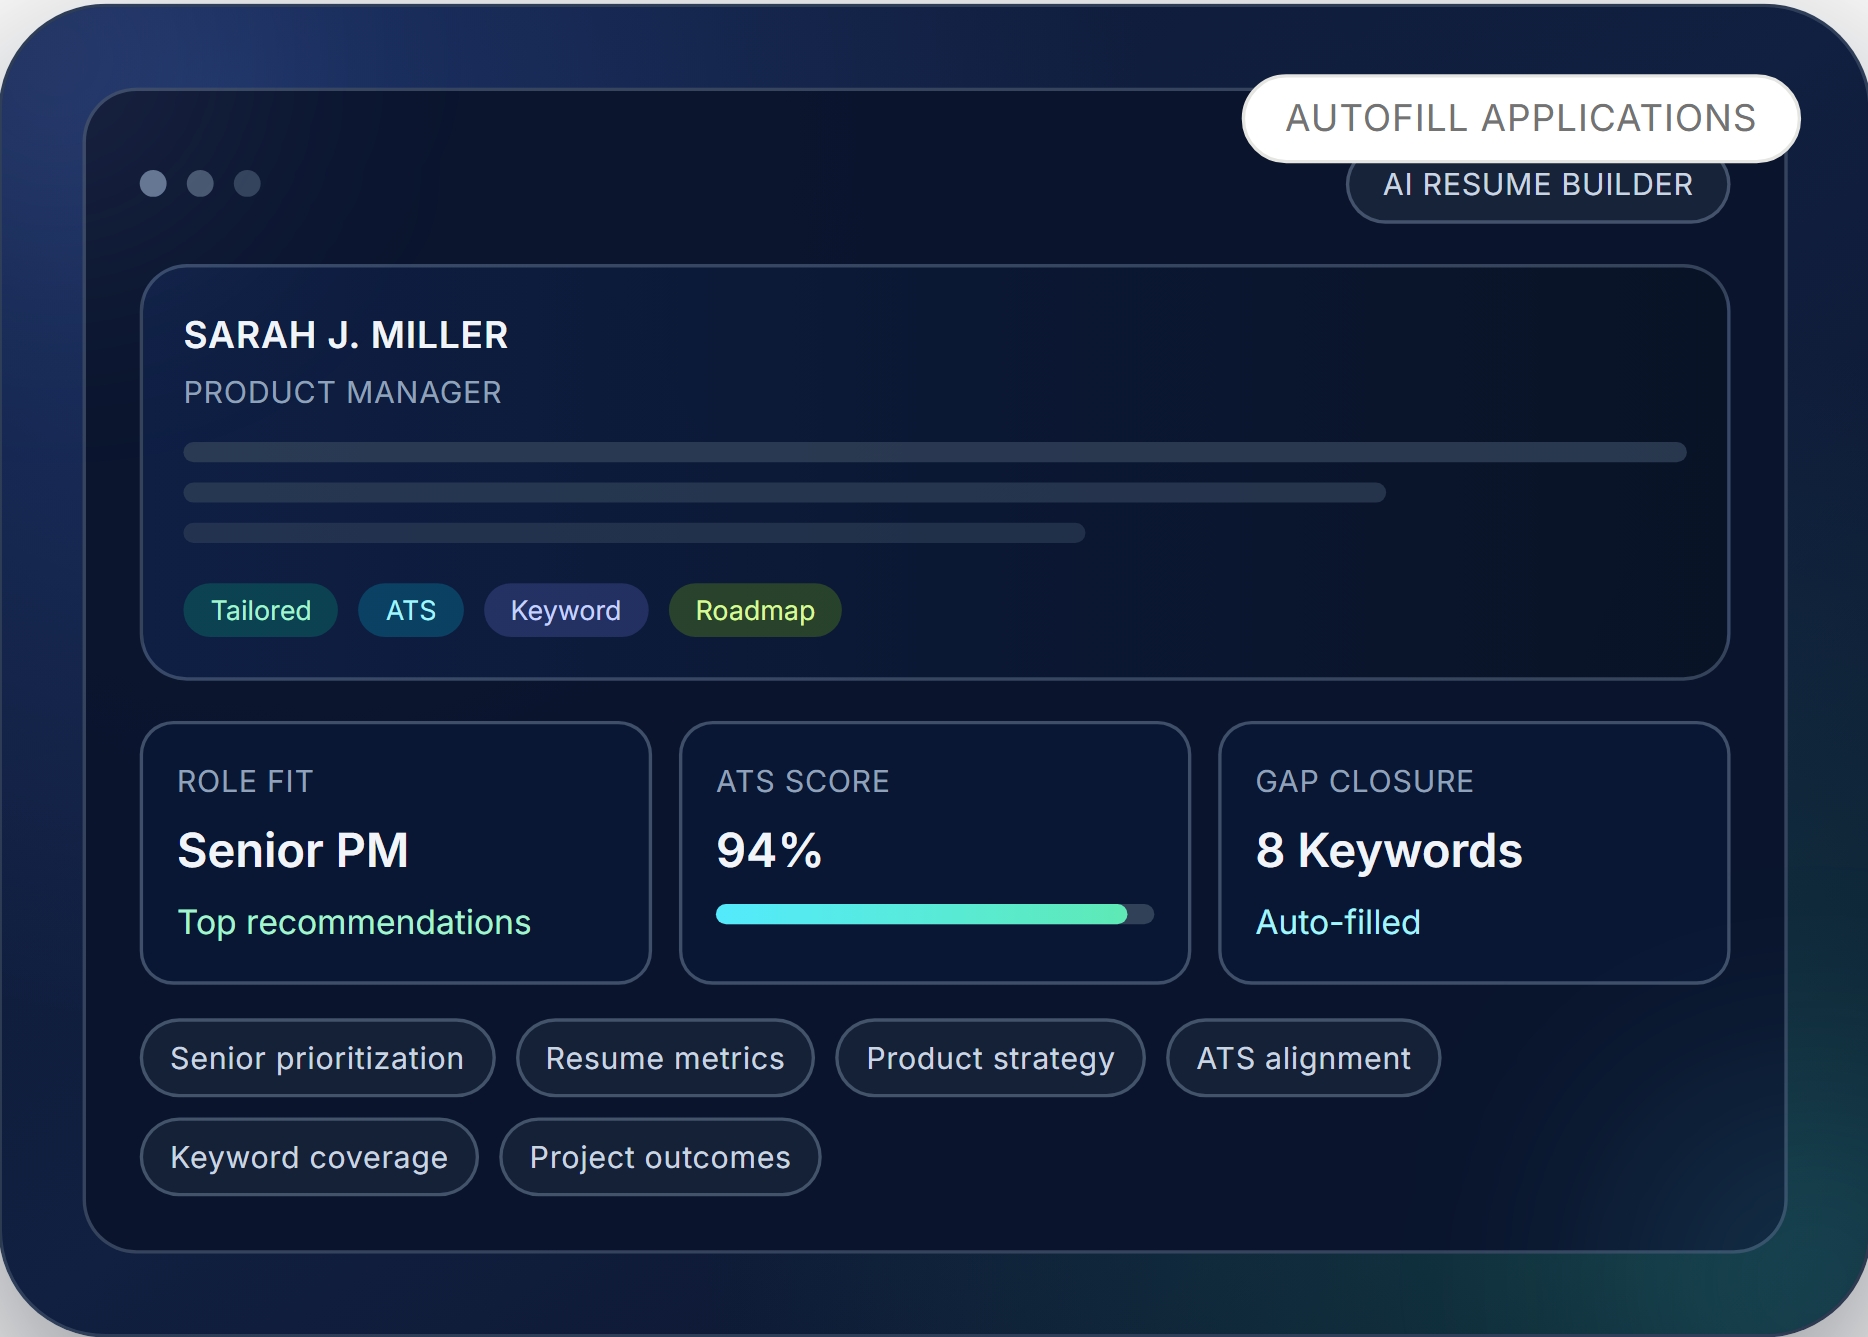
Task: Select the Resume metrics chip
Action: point(664,1058)
